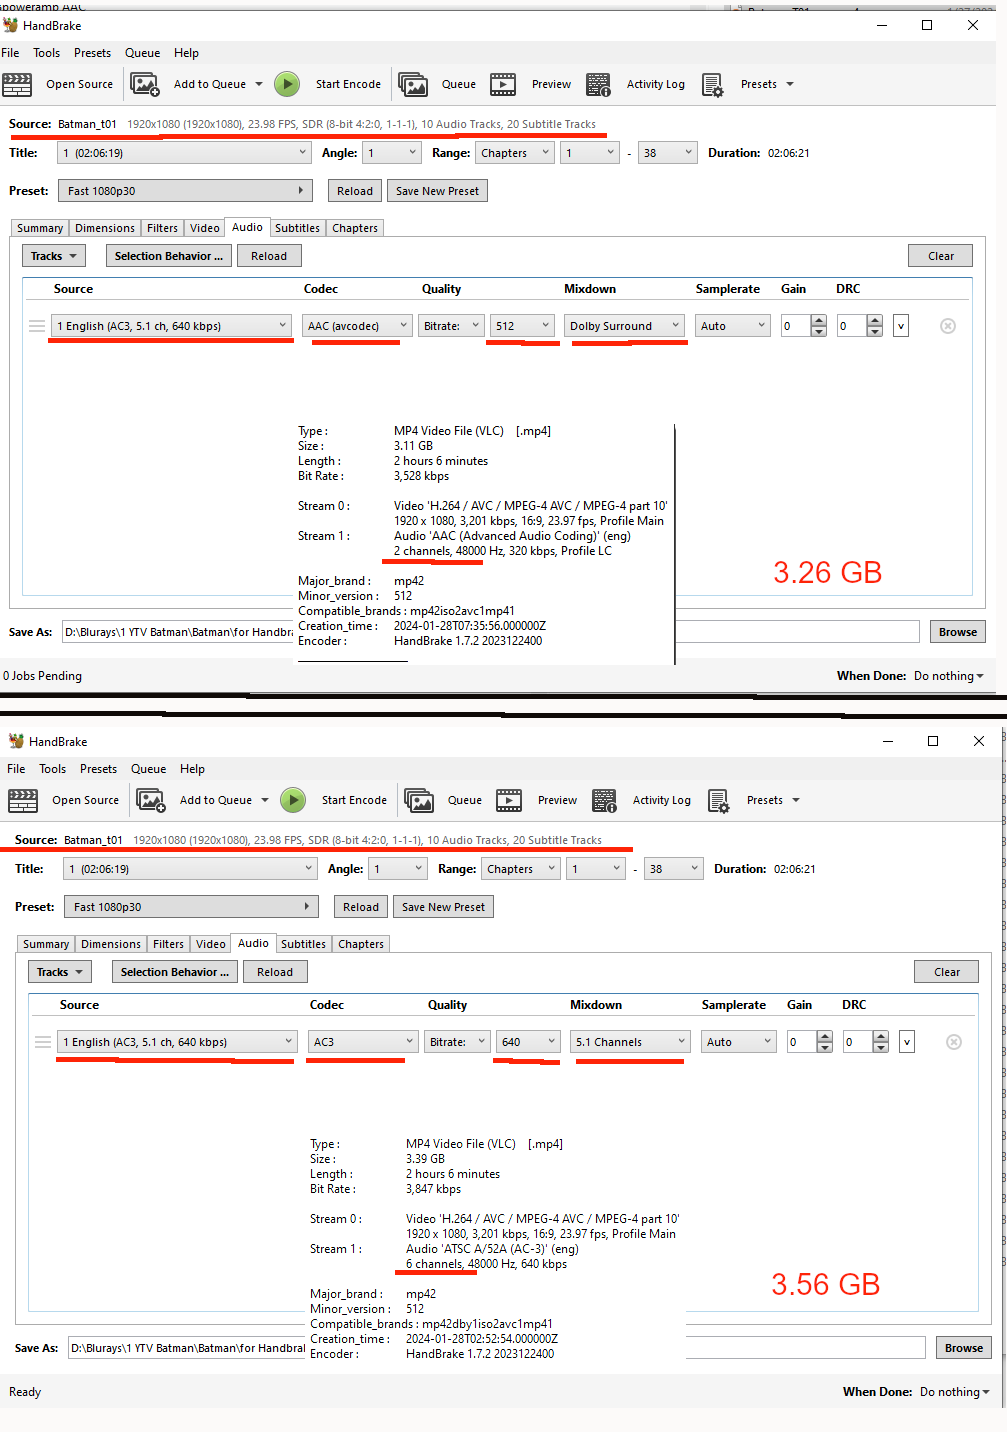Click Add to Queue icon in bottom window
Screen dimensions: 1007x1432
click(x=152, y=801)
